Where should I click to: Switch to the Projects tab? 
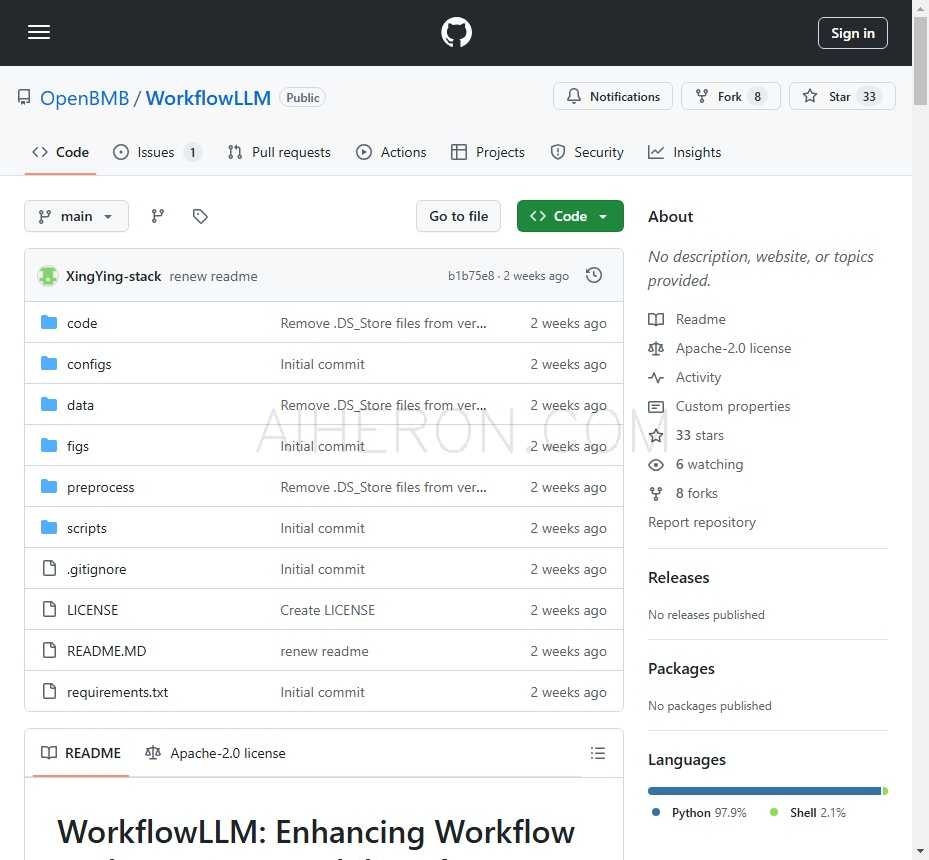(x=488, y=152)
